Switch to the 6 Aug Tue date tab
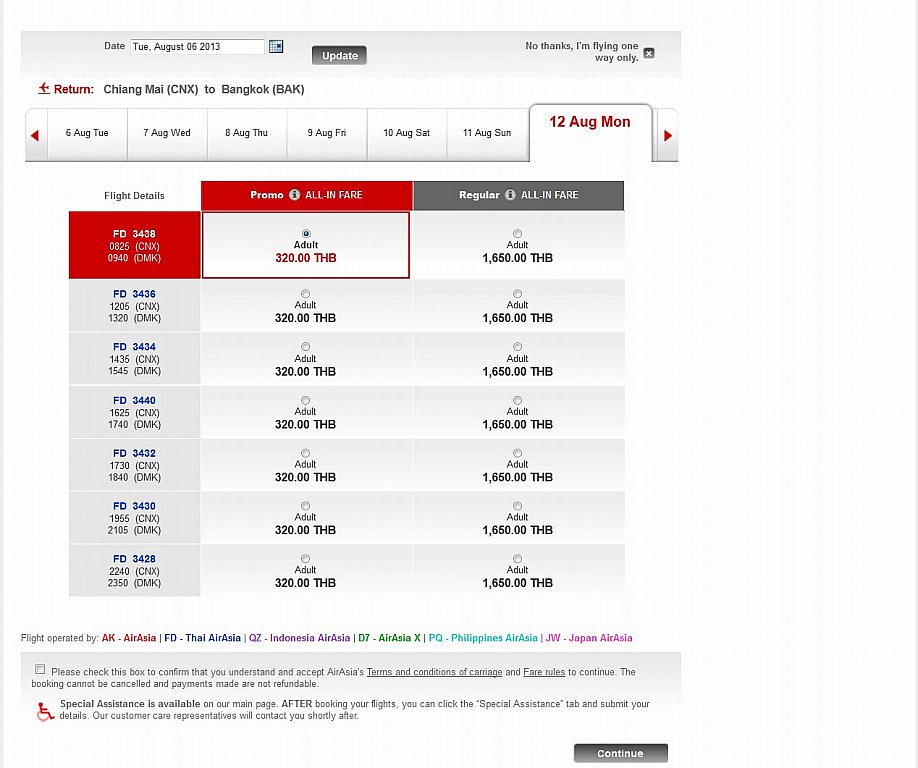 (x=87, y=133)
